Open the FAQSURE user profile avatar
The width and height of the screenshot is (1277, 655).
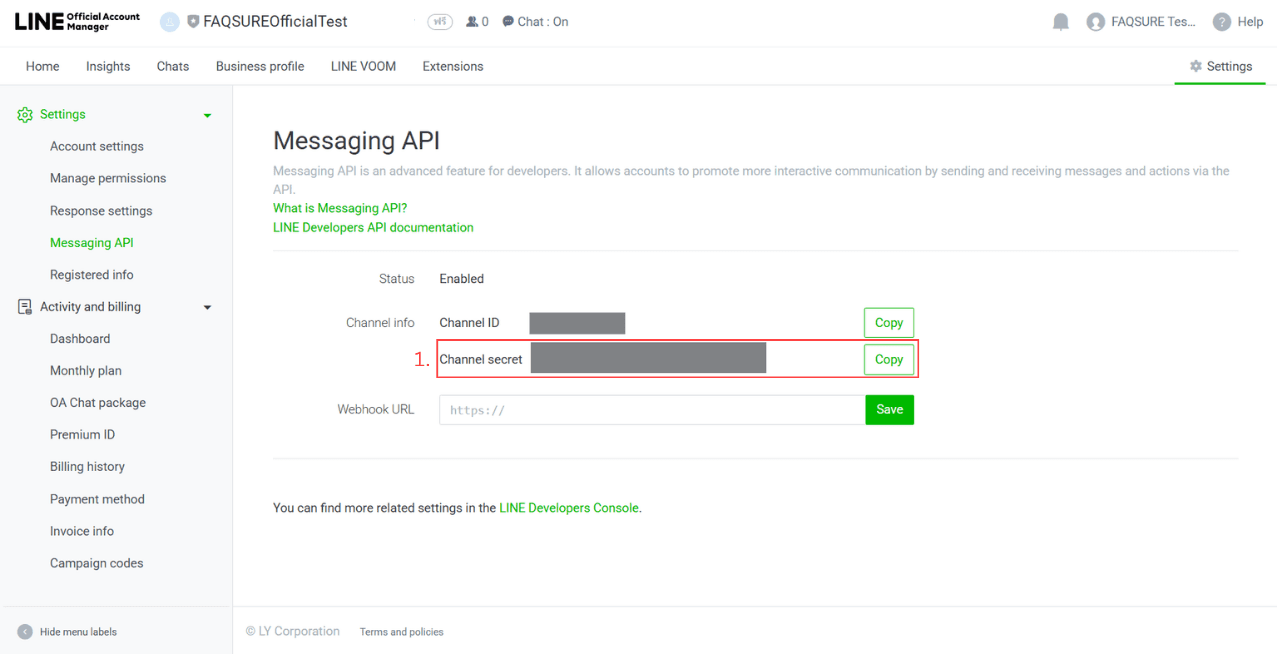tap(1096, 22)
